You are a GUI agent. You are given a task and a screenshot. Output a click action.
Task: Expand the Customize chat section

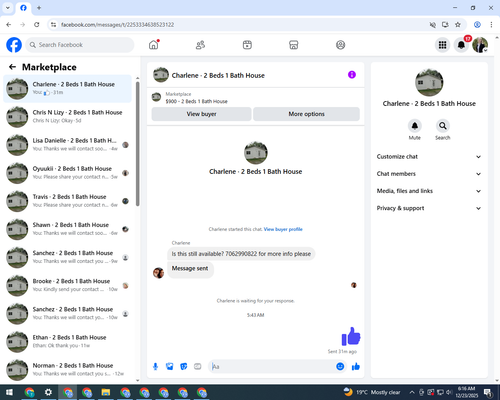(429, 157)
